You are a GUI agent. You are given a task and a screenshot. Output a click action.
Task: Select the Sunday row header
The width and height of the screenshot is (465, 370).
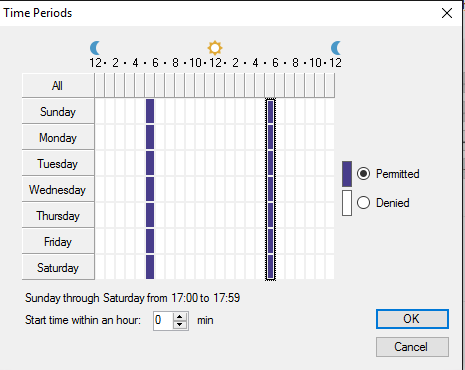[x=58, y=112]
